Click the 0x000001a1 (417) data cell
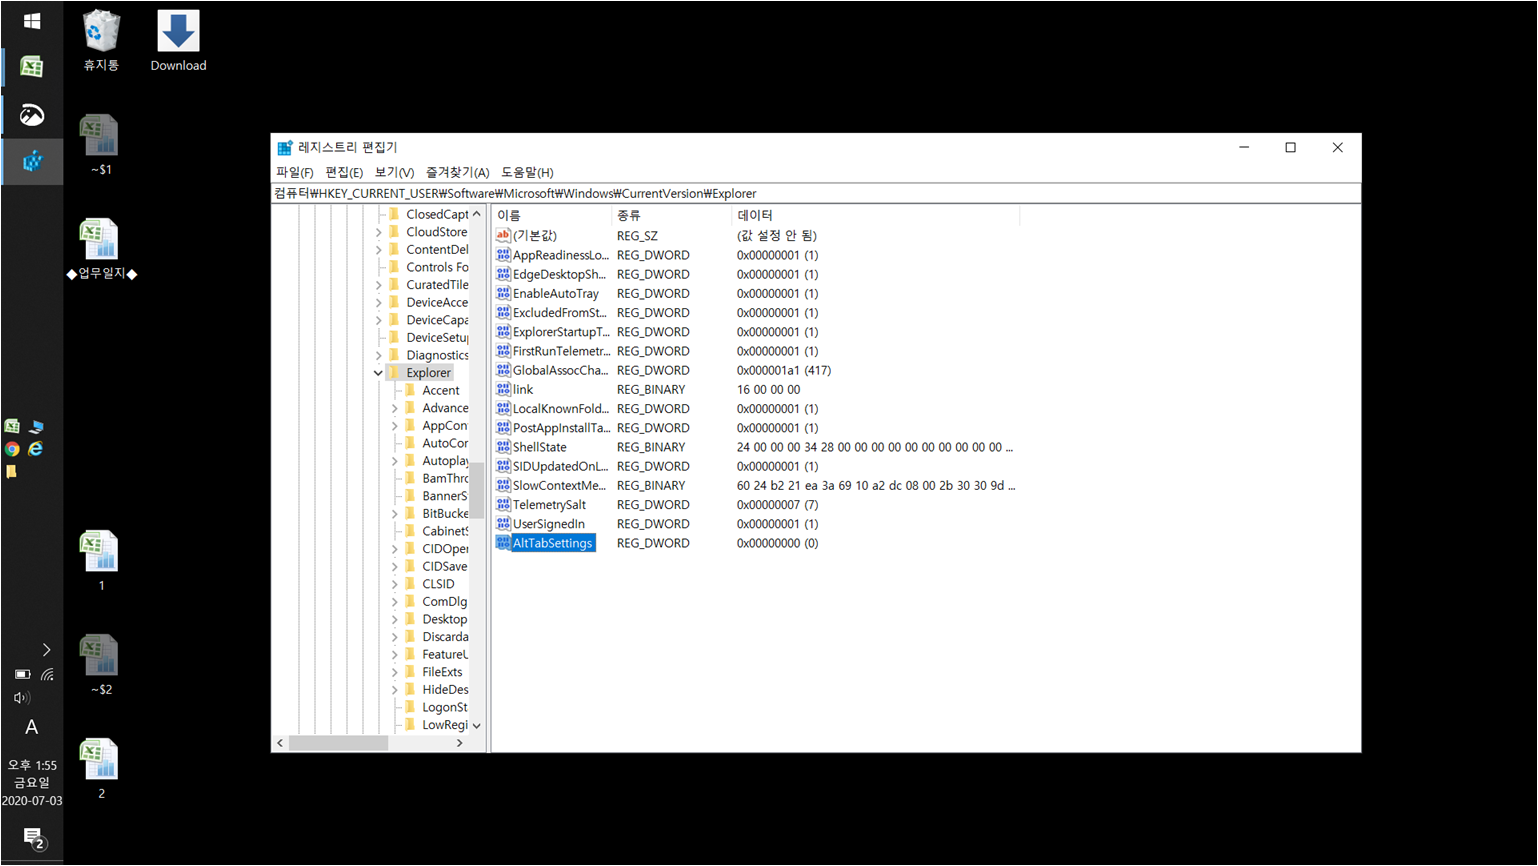 [x=784, y=370]
